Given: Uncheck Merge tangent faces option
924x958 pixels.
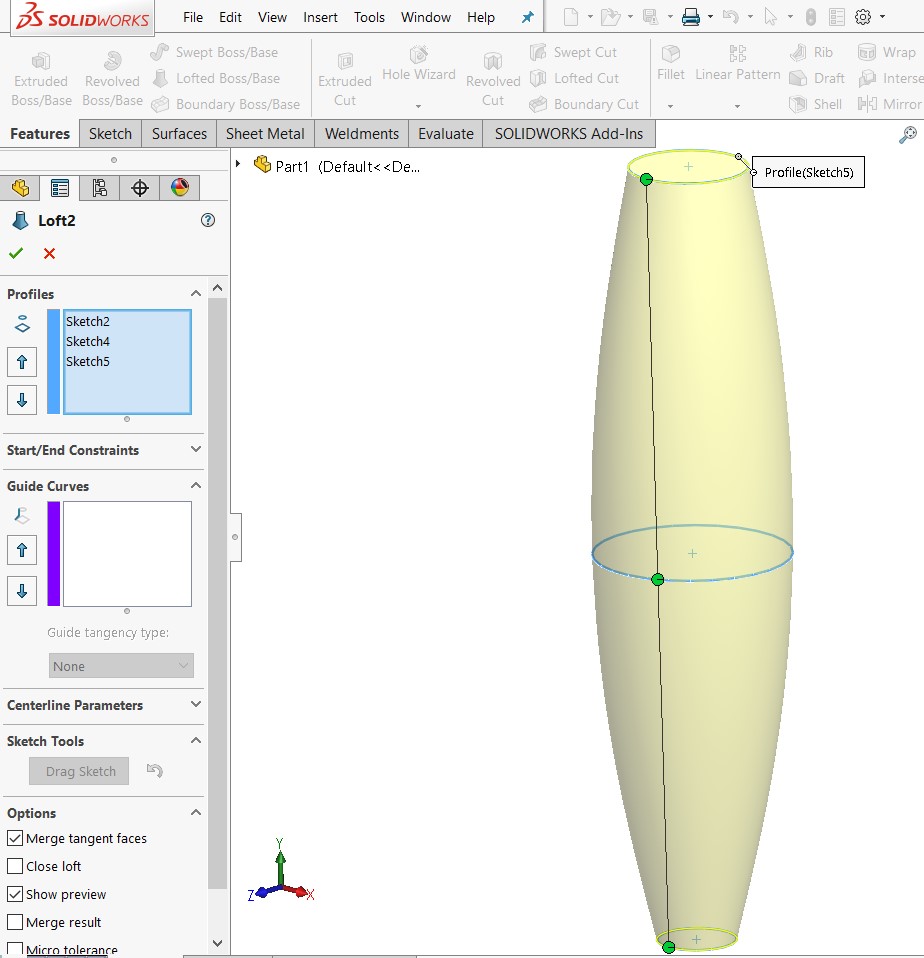Looking at the screenshot, I should pos(15,839).
